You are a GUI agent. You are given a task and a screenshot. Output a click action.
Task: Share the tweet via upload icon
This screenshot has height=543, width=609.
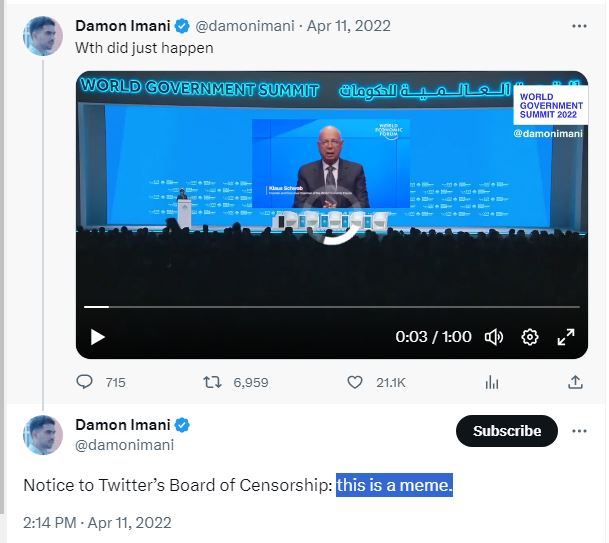click(x=576, y=382)
